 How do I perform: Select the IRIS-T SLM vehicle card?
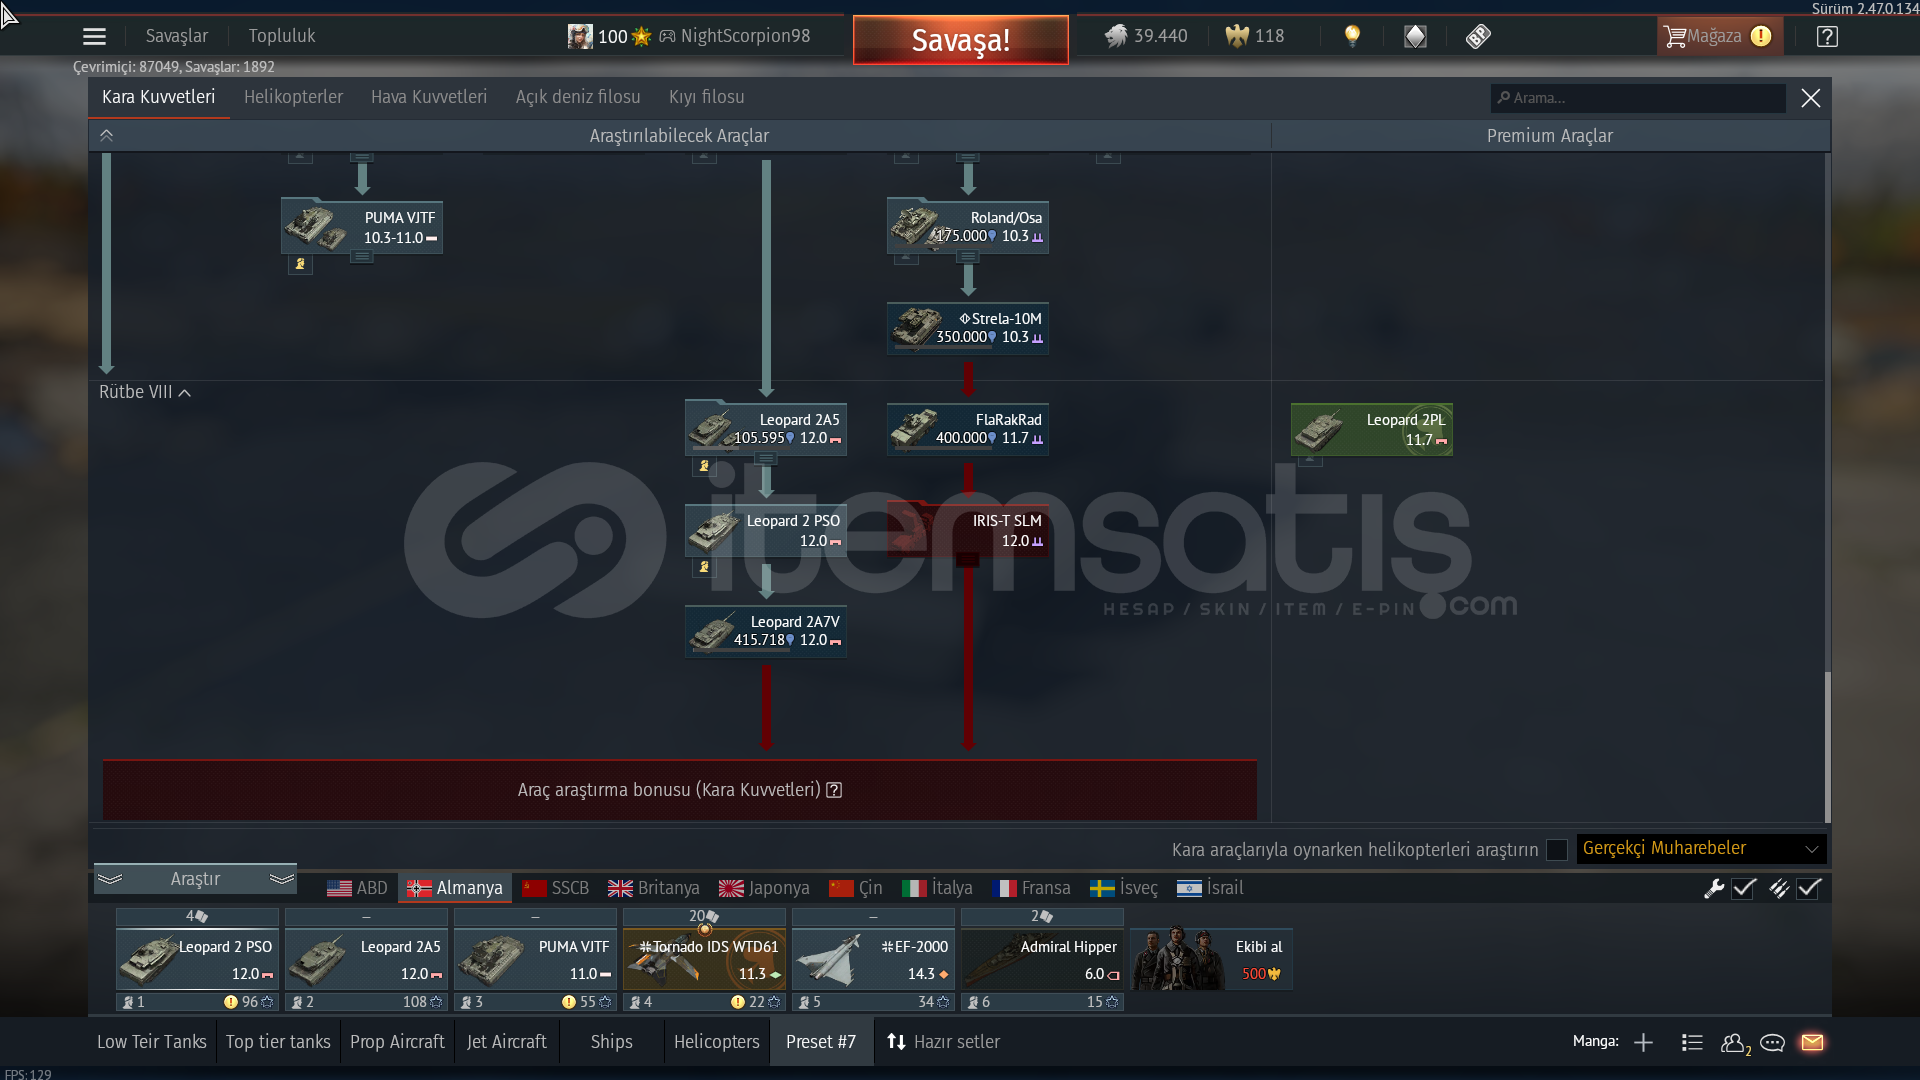tap(967, 530)
